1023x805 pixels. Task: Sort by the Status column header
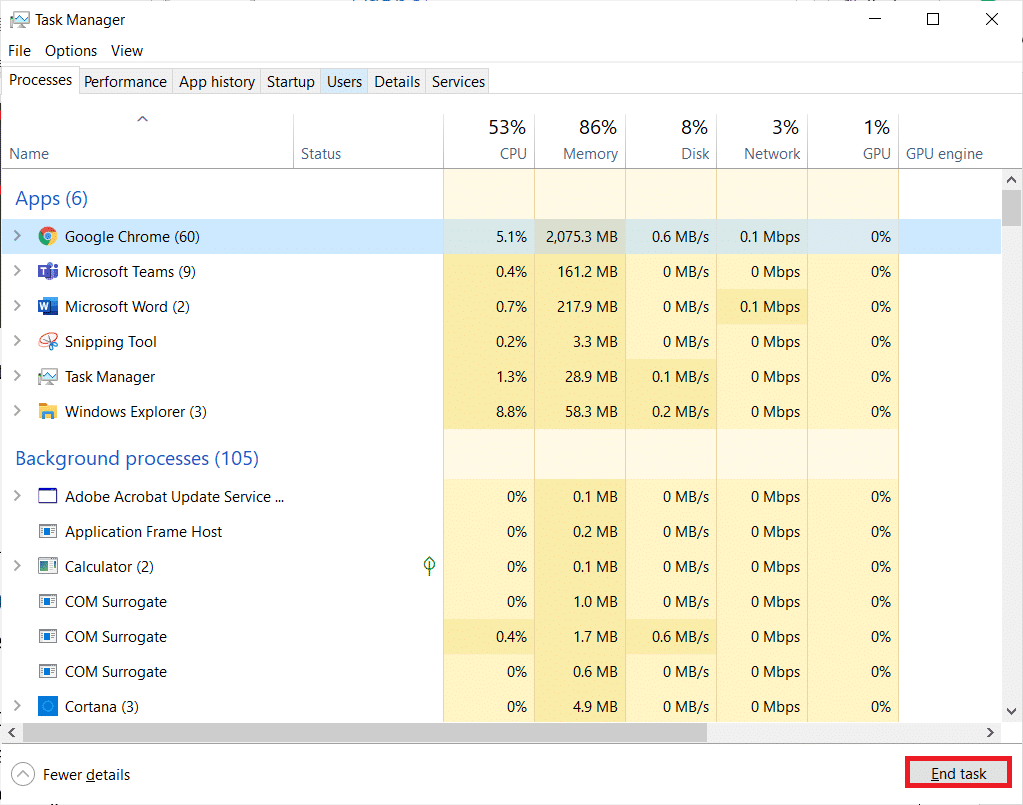tap(369, 142)
